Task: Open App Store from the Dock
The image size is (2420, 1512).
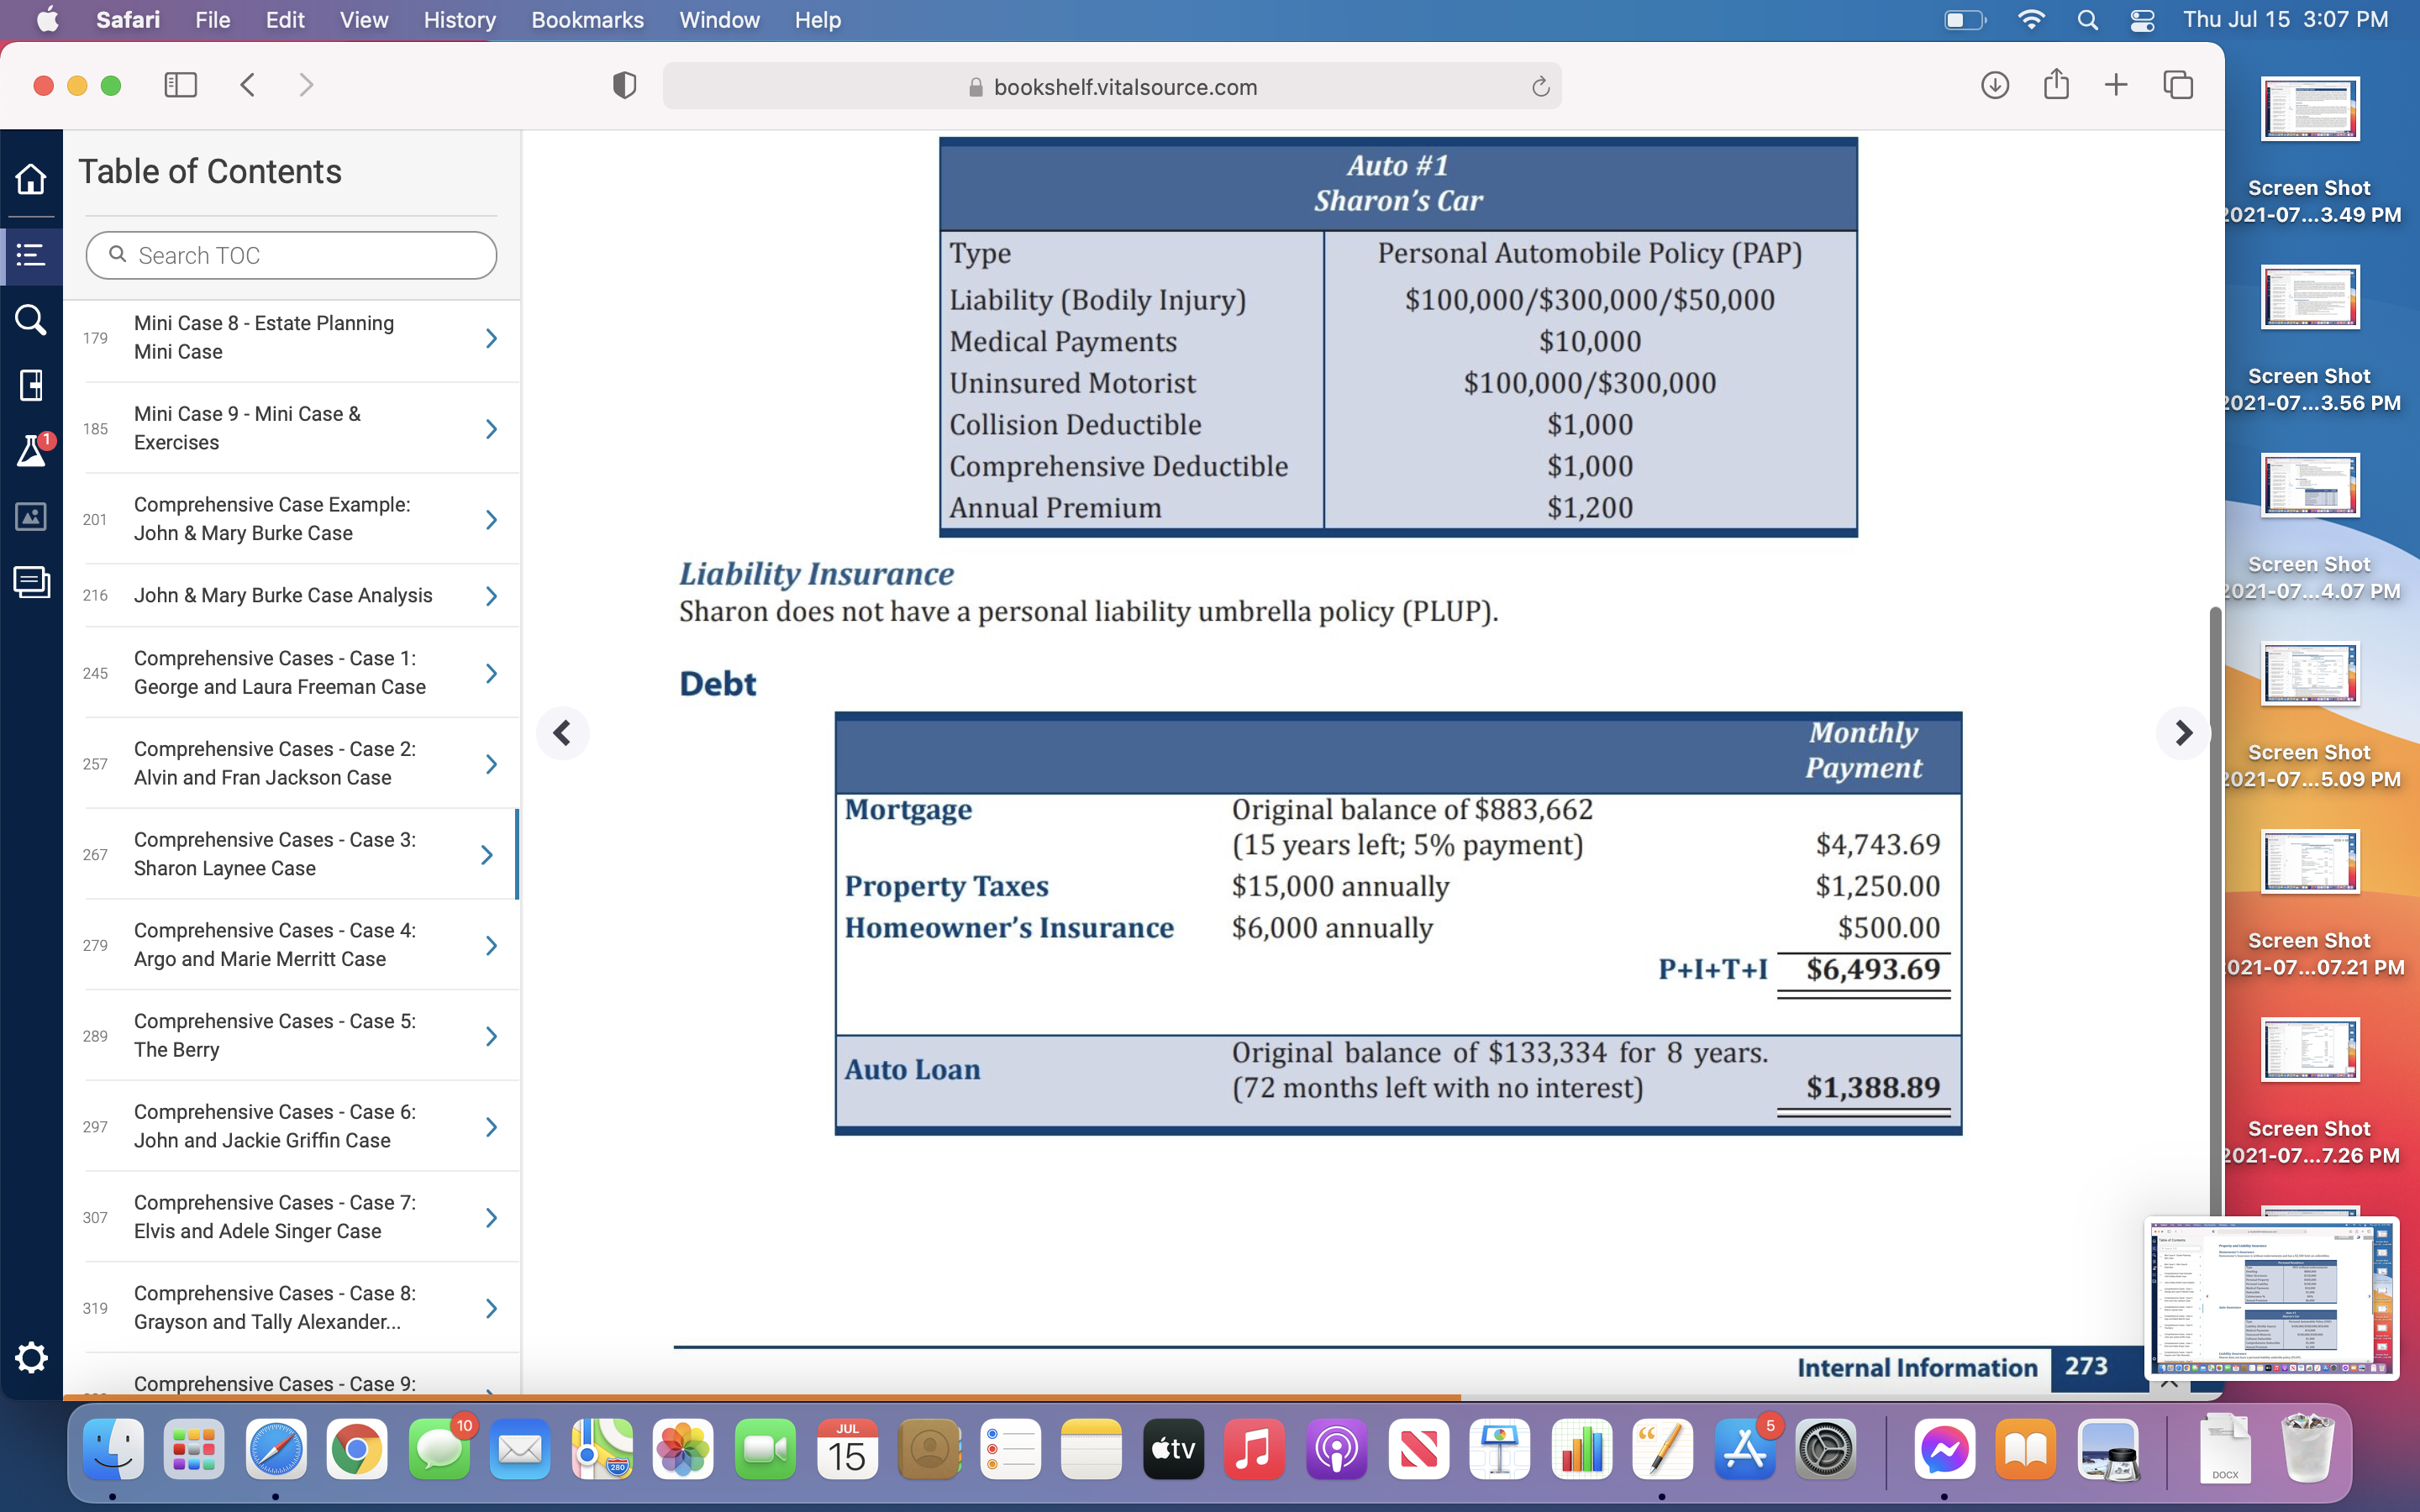Action: [1744, 1449]
